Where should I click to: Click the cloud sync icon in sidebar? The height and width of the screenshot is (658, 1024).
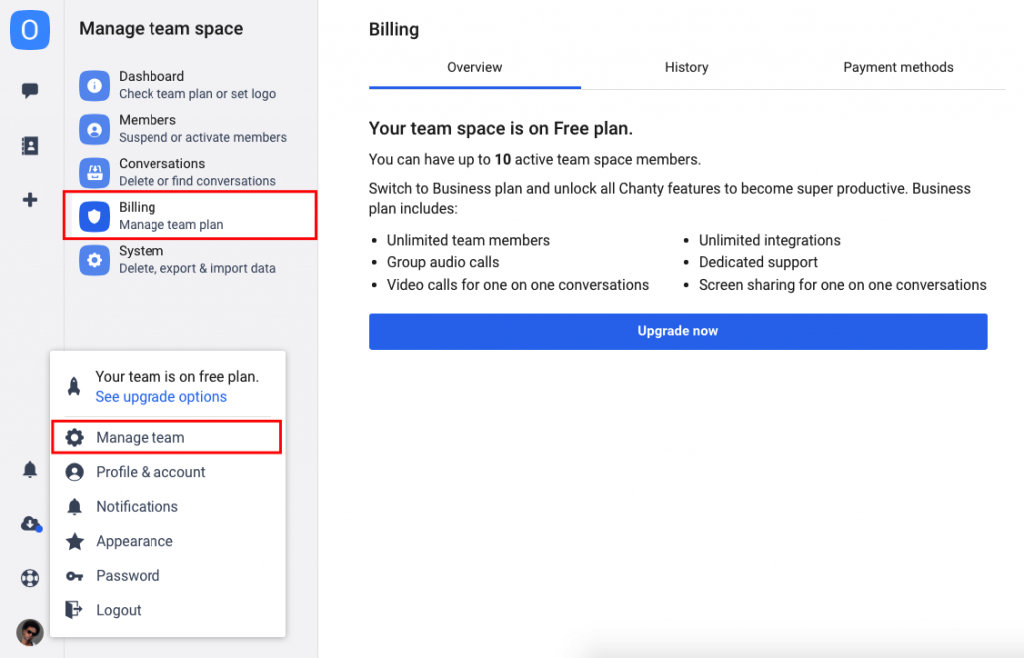coord(29,523)
